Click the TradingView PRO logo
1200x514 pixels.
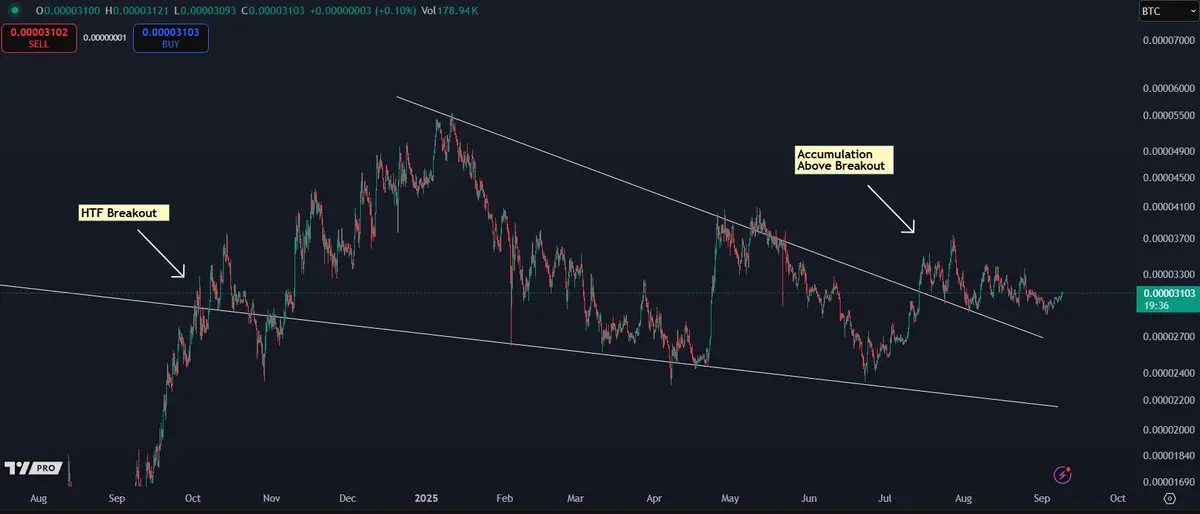pos(31,468)
